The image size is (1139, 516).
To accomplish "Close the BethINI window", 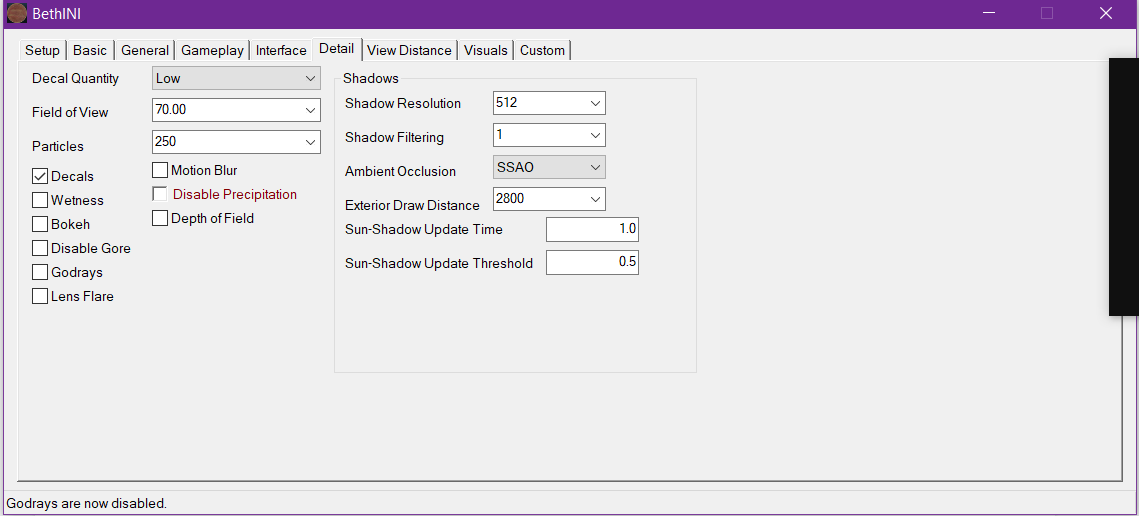I will coord(1106,13).
